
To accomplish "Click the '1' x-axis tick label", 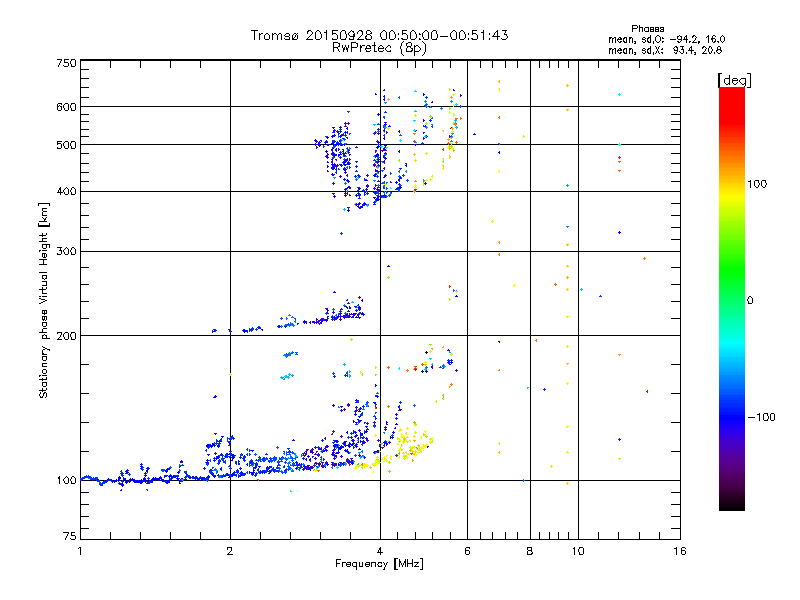I will point(80,551).
